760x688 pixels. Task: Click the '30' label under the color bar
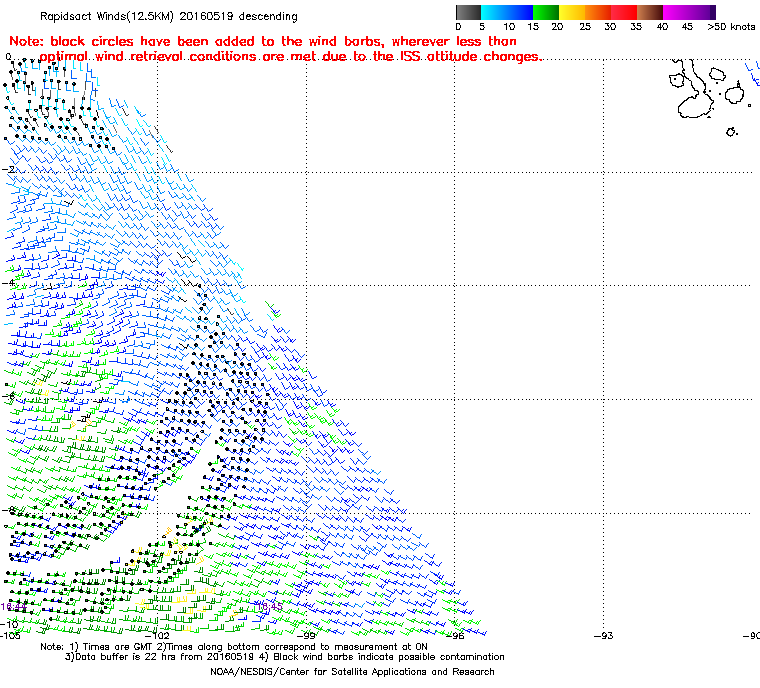610,27
